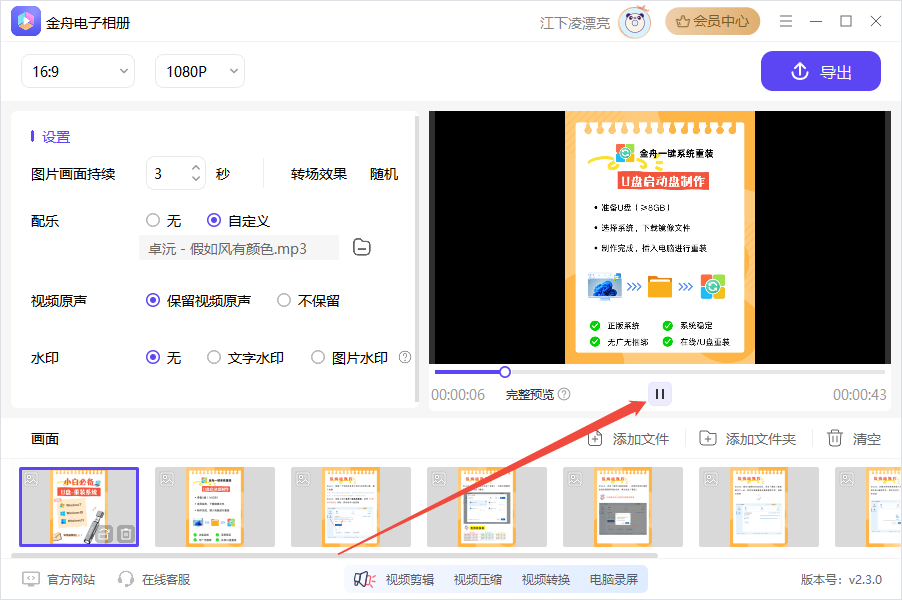Click the thumbnail strip horizontal scrollbar

[334, 556]
